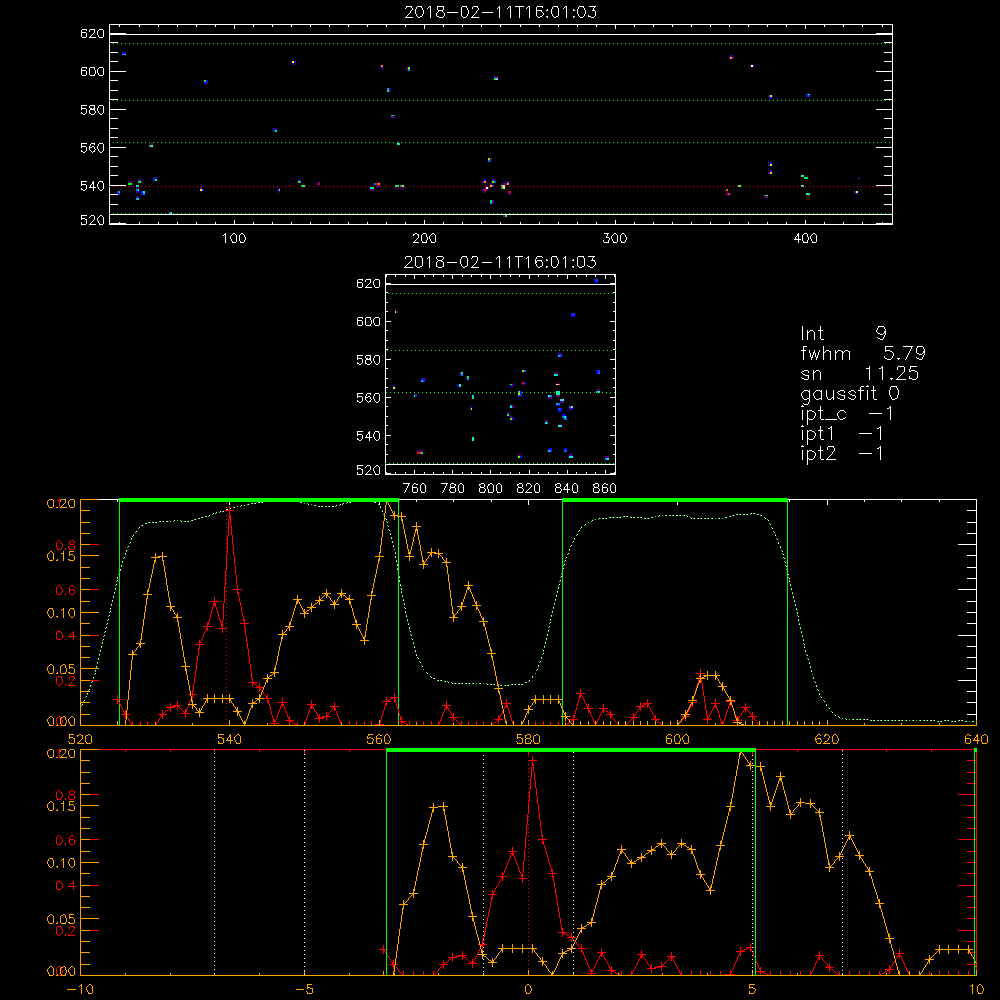
Task: Click x-axis label '5' on the centered profile plot
Action: 753,989
